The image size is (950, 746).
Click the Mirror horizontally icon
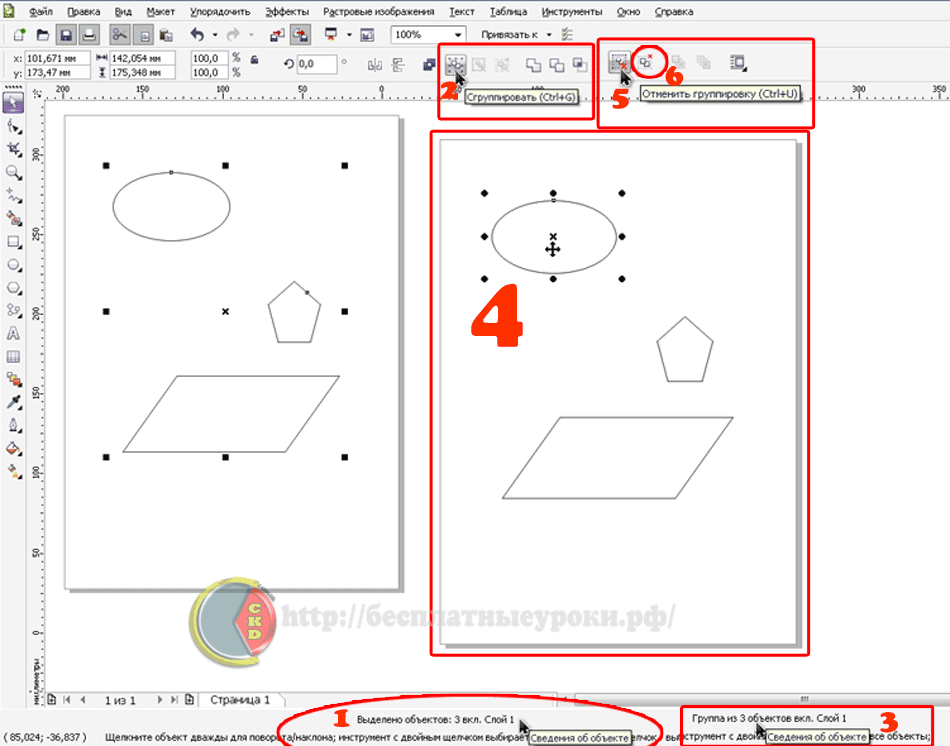[375, 65]
